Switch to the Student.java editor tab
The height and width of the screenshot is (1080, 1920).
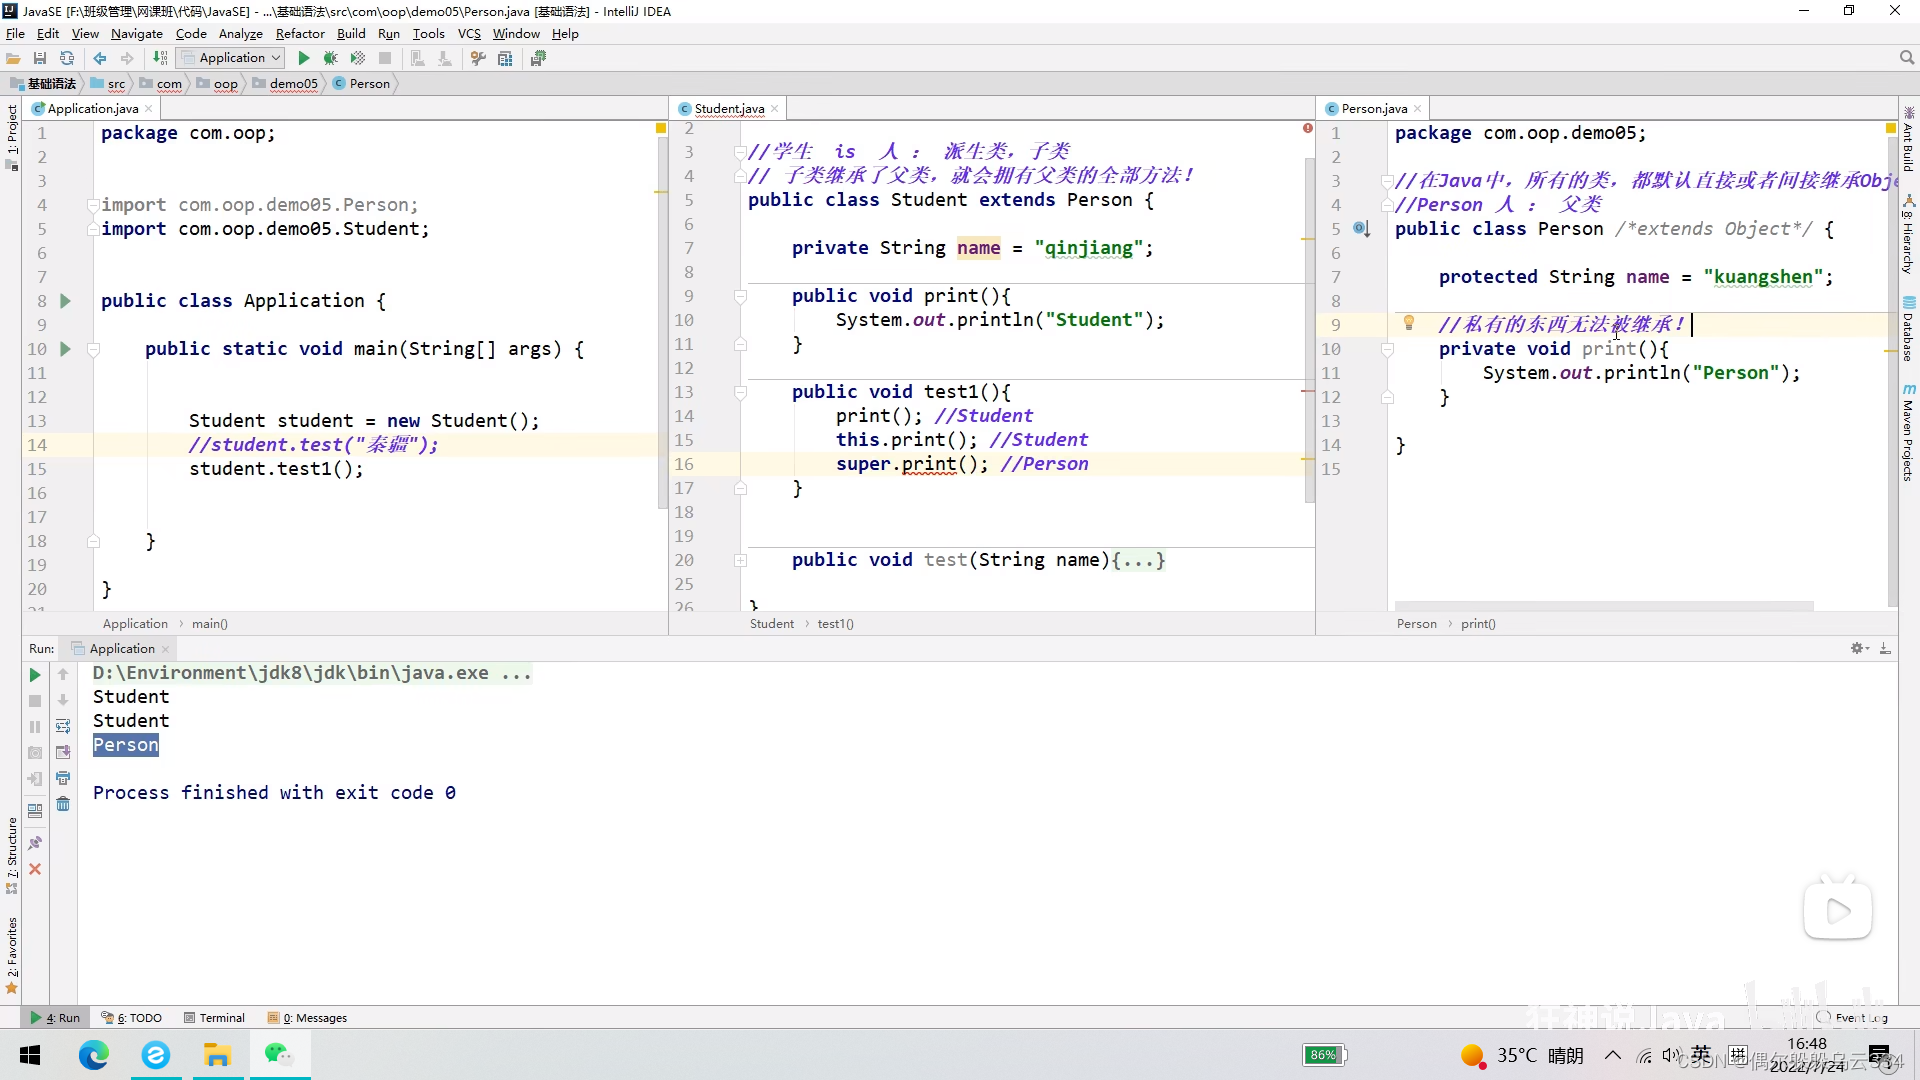point(728,108)
